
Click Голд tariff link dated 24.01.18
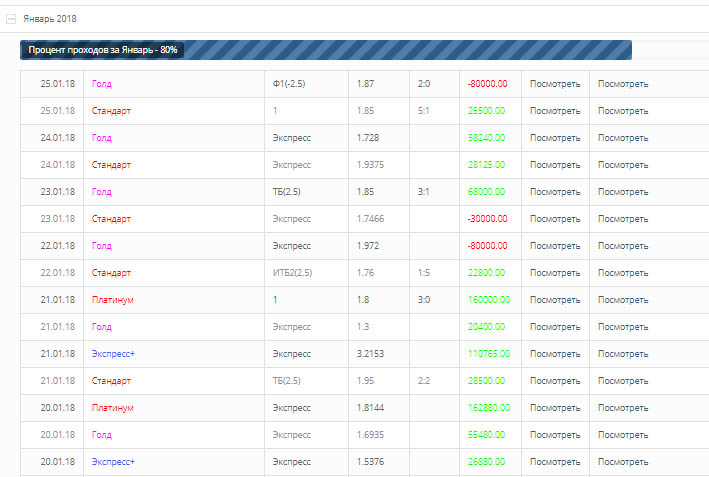[102, 138]
